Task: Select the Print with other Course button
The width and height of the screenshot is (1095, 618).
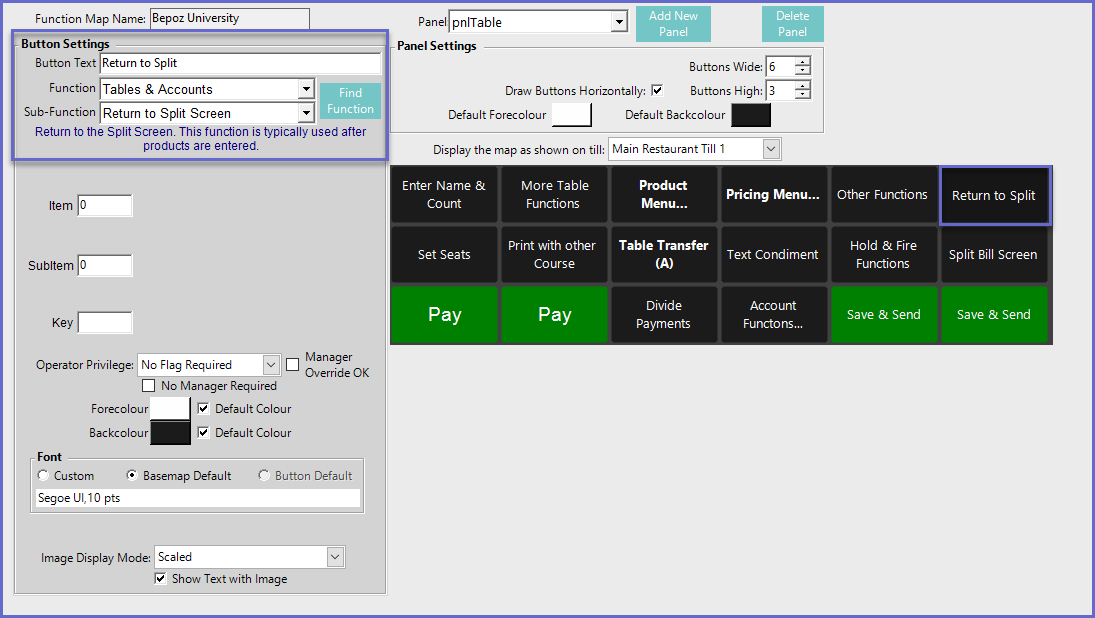Action: (554, 255)
